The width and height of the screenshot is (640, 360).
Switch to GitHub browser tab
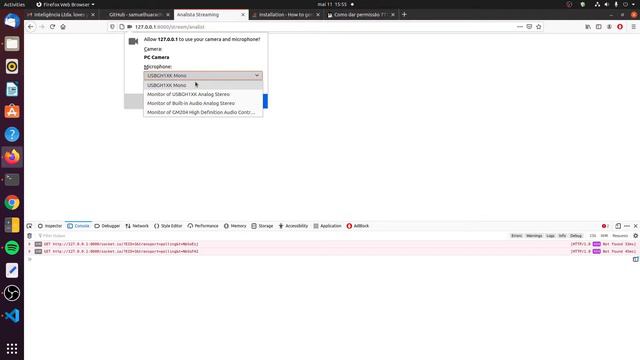pyautogui.click(x=136, y=14)
